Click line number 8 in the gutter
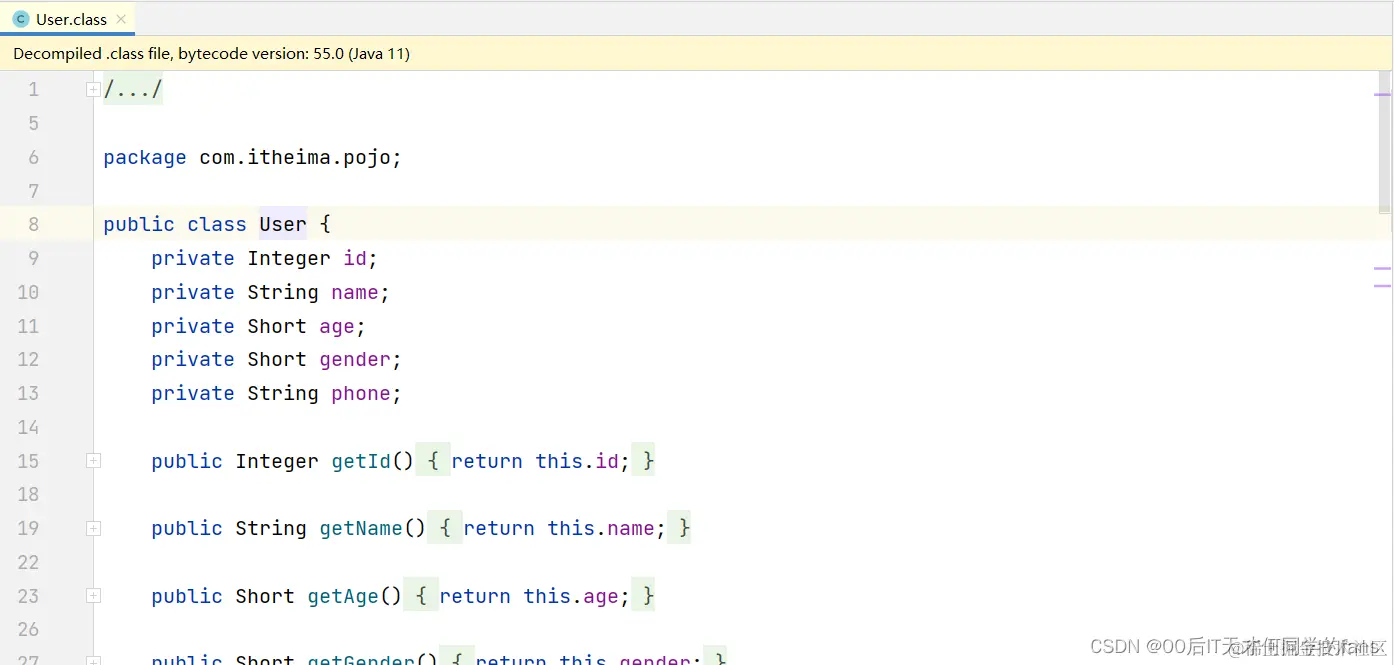Viewport: 1394px width, 665px height. [x=33, y=224]
